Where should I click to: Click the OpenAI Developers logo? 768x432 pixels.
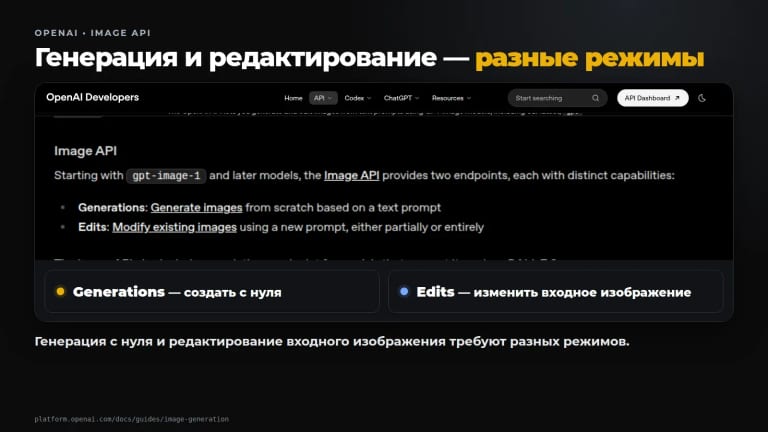point(93,97)
